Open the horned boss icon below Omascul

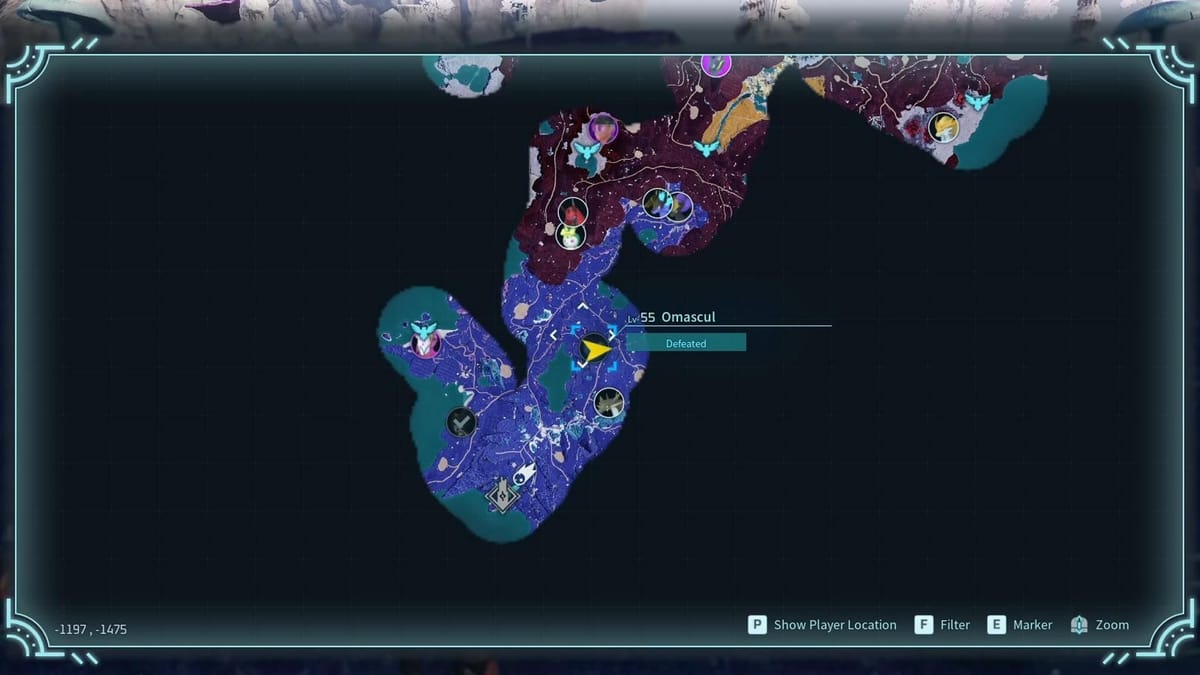click(x=609, y=403)
